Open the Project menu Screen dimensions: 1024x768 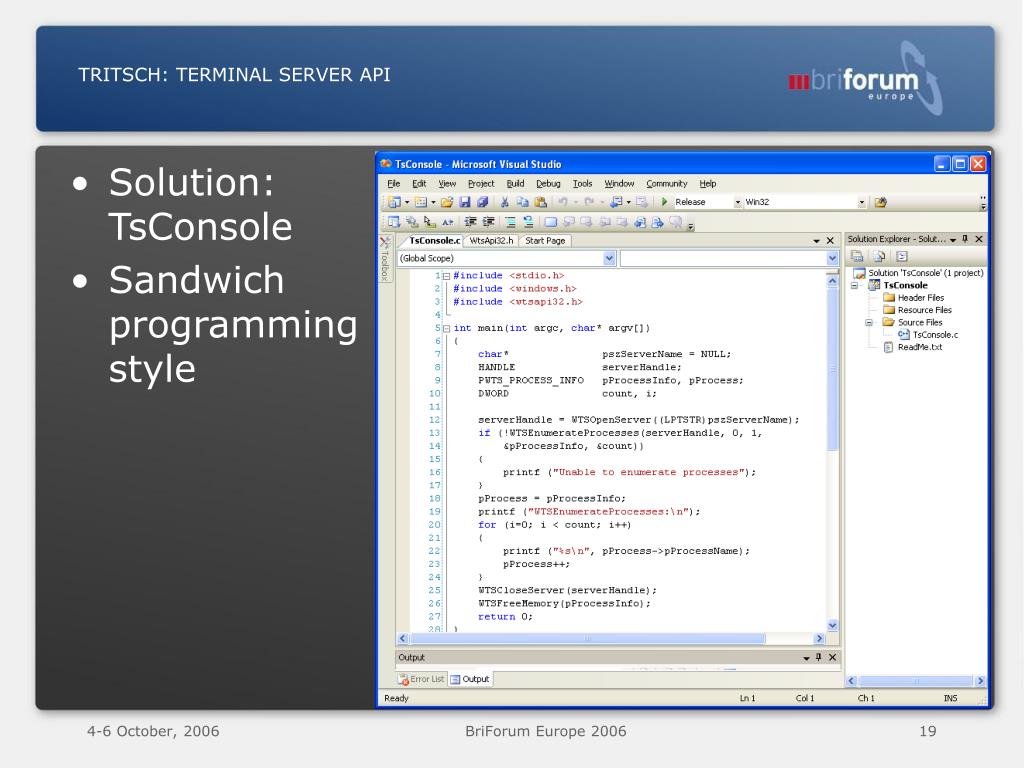click(481, 184)
